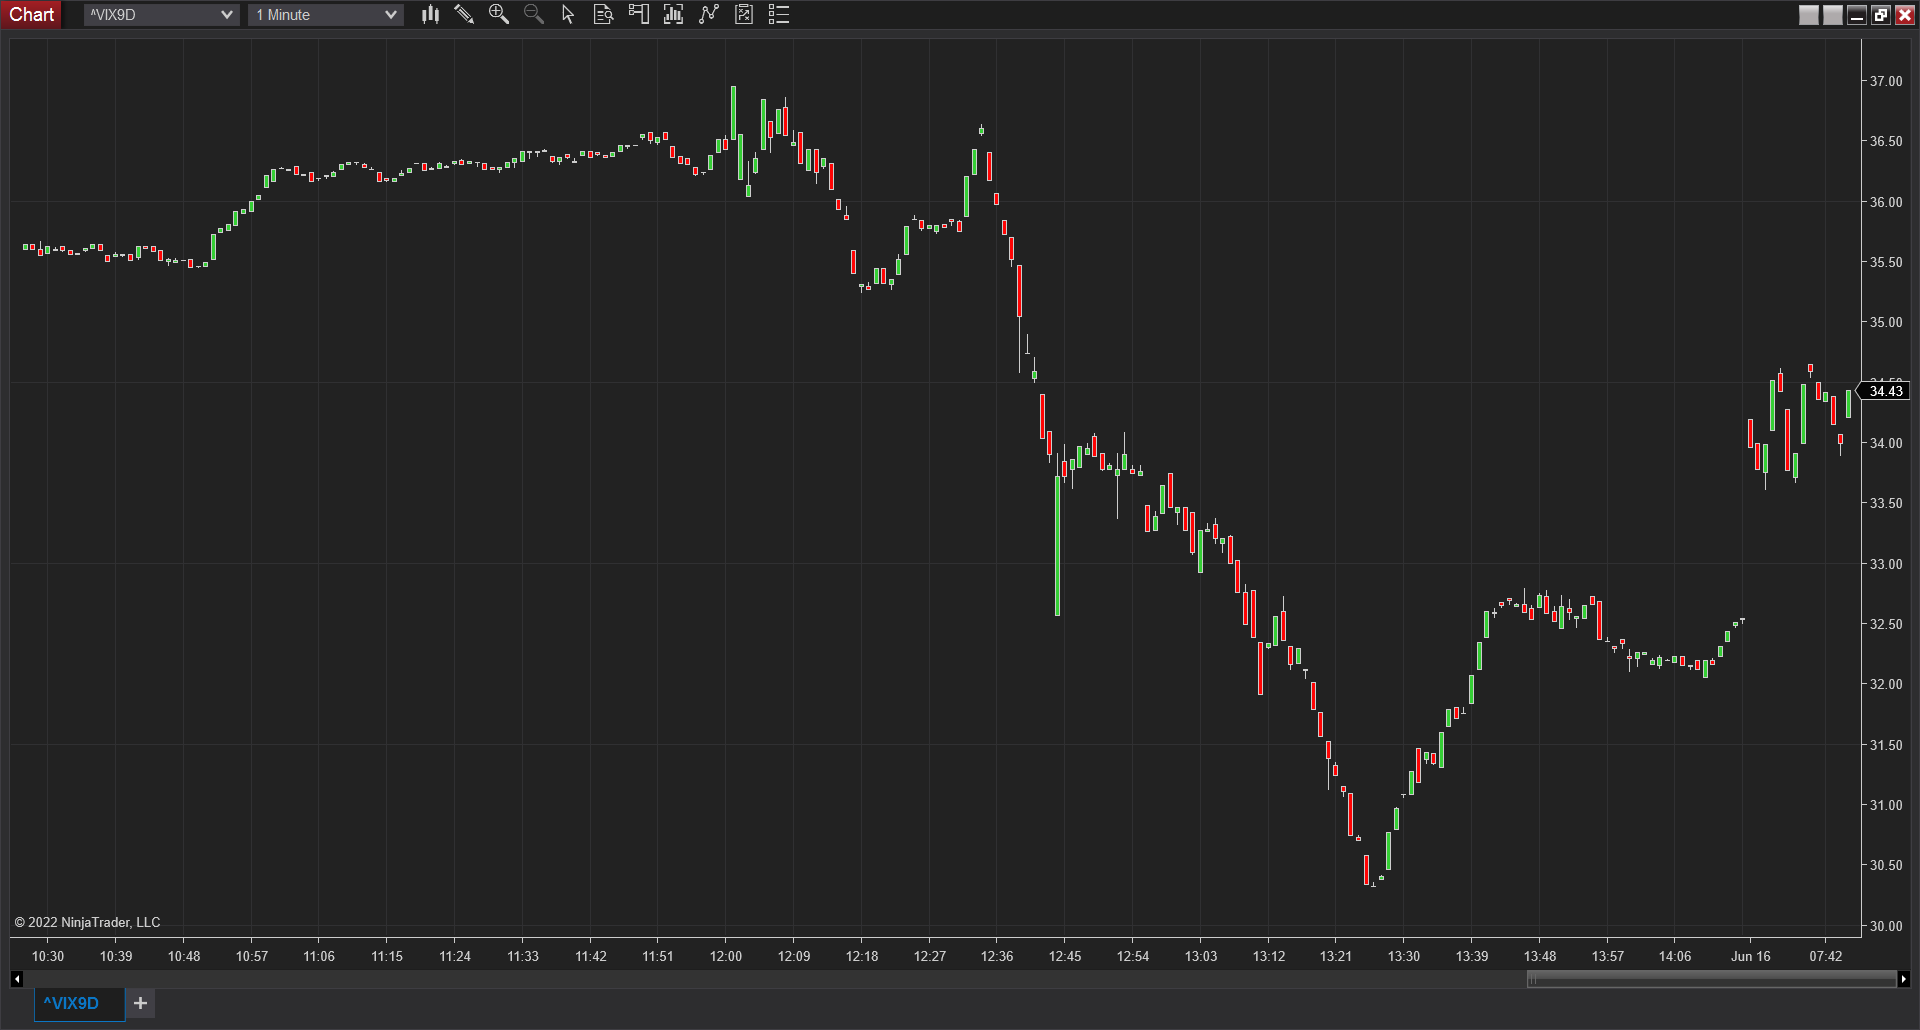Click the 30.00 price axis label
The image size is (1920, 1030).
tap(1886, 926)
